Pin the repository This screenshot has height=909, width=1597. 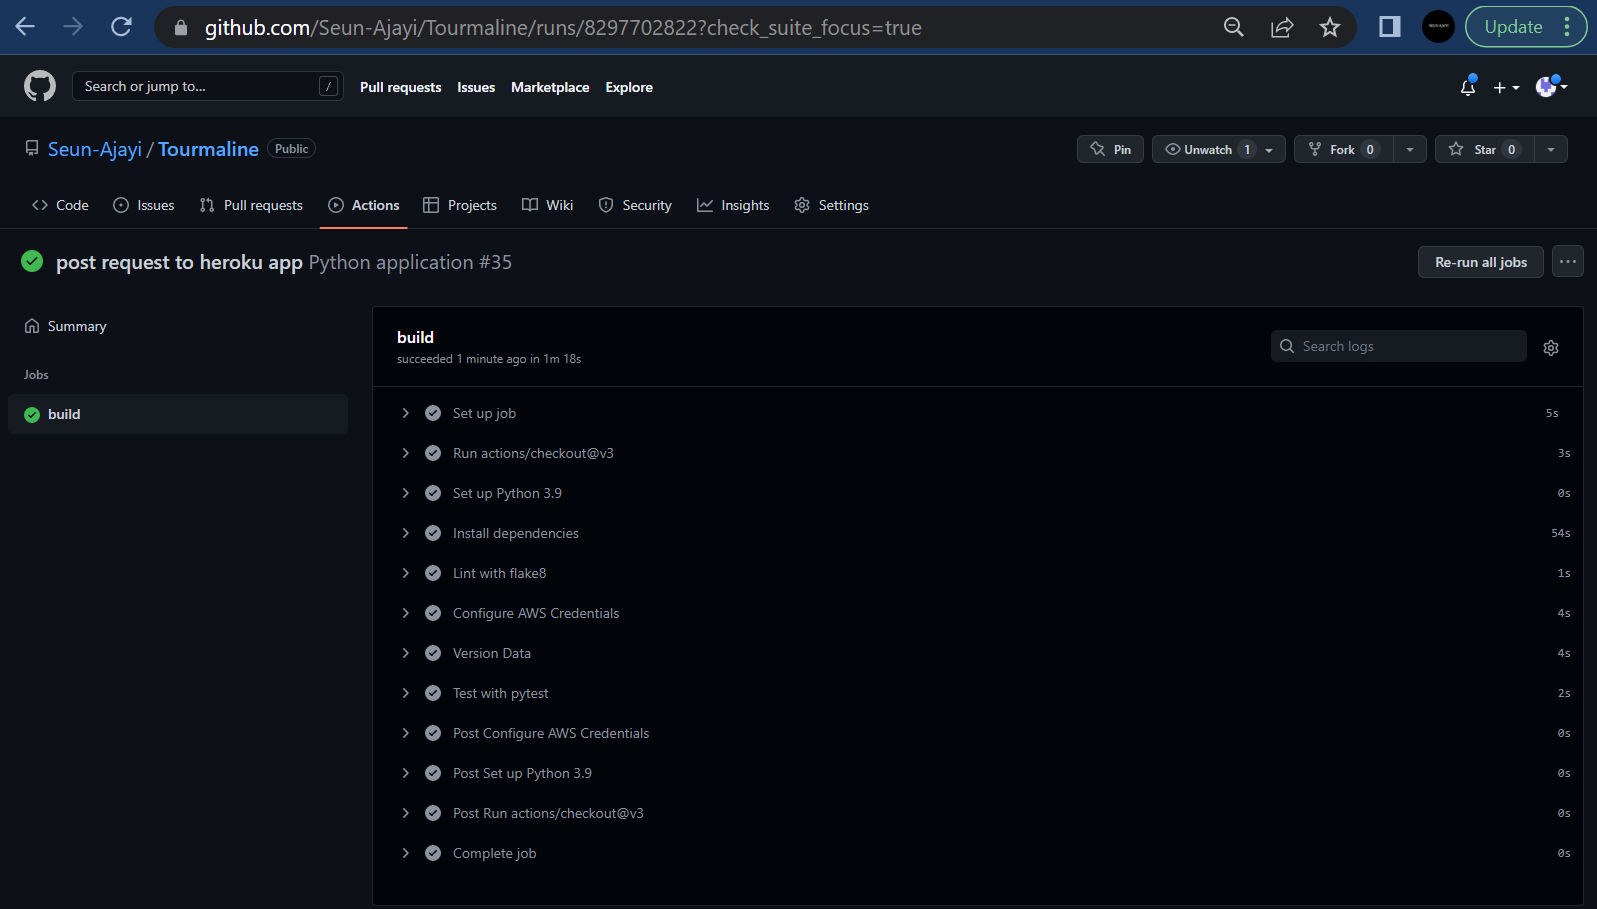(1110, 149)
